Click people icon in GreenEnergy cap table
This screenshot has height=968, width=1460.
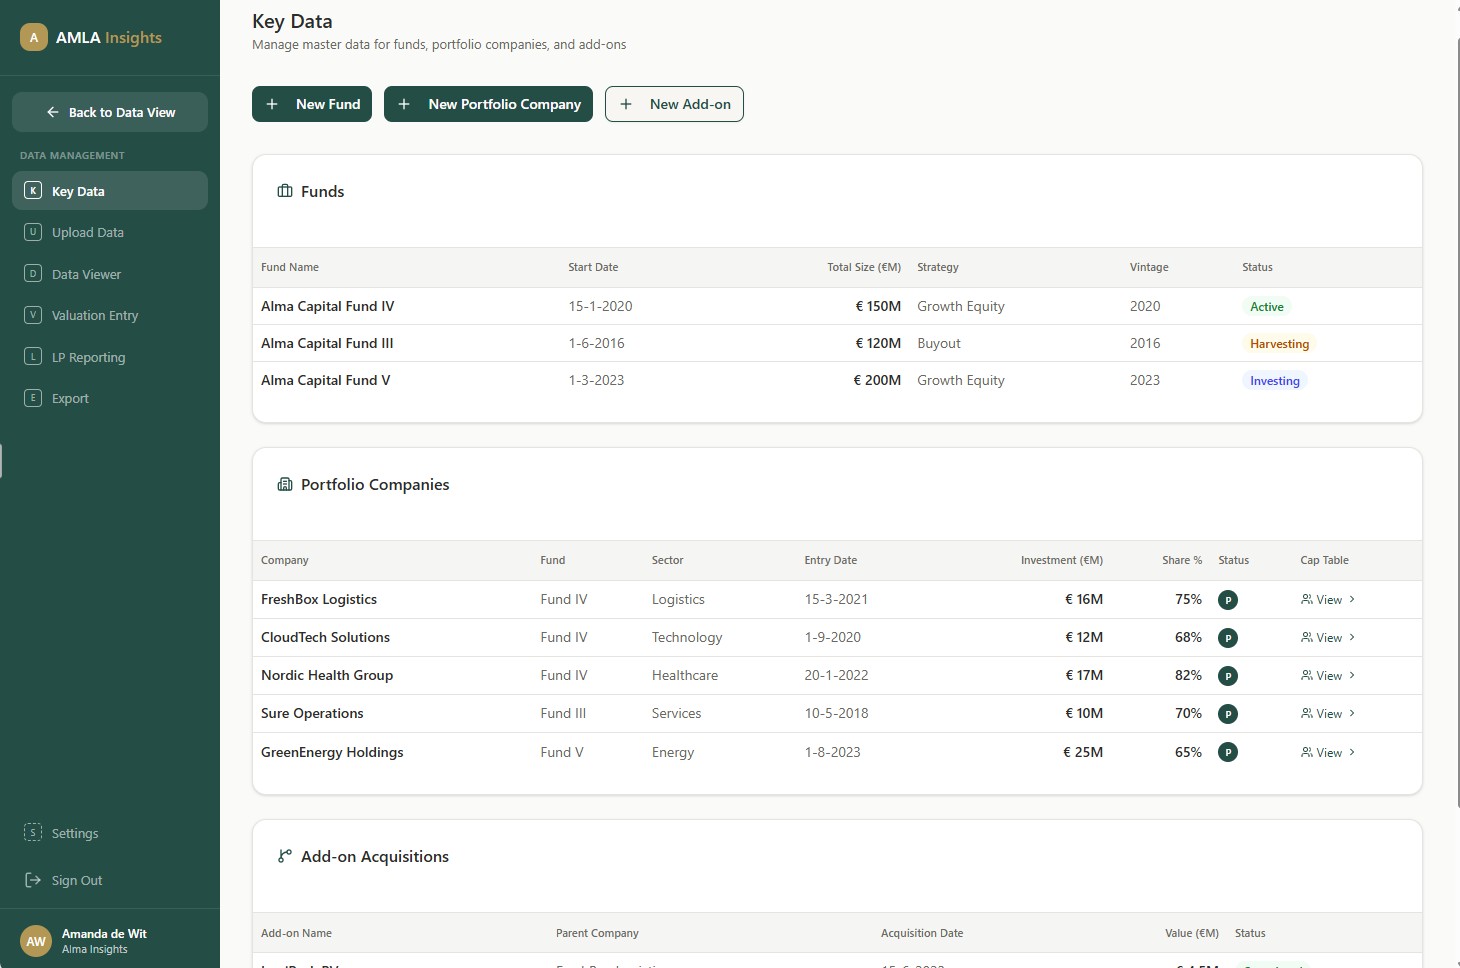pos(1306,752)
